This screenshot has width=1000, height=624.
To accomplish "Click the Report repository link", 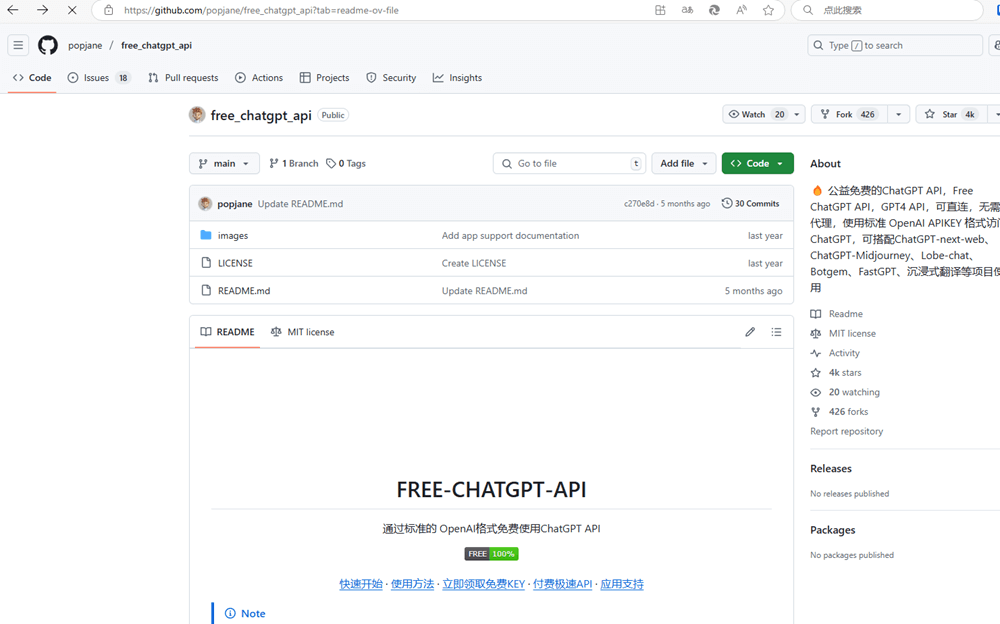I will click(x=846, y=431).
